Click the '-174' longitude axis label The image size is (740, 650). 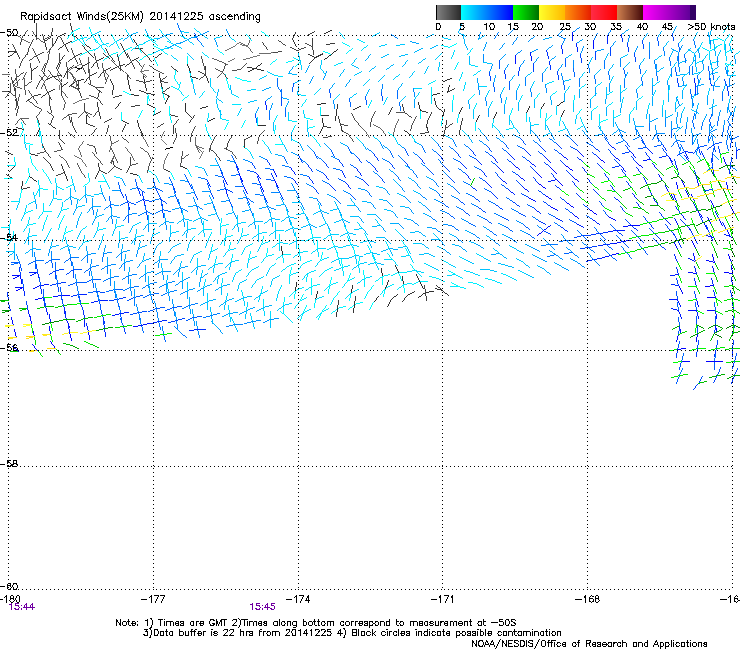point(298,599)
